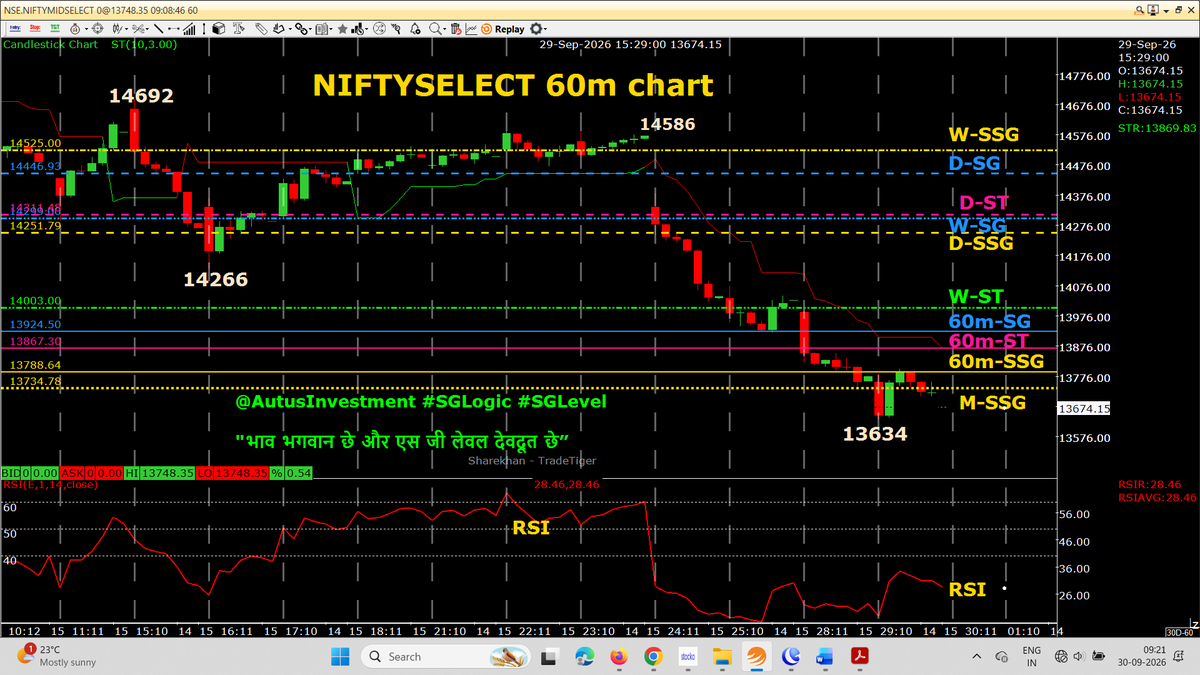Select the diagonal trend line tool

[x=158, y=29]
